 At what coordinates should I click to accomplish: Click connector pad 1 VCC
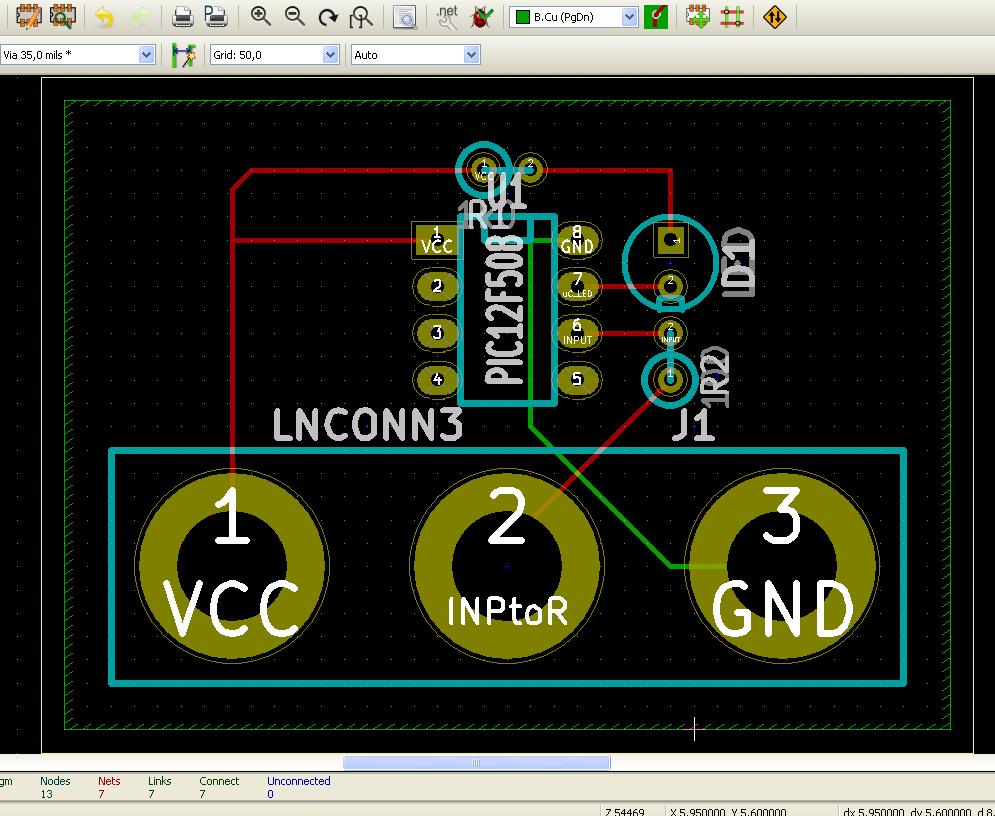point(232,565)
